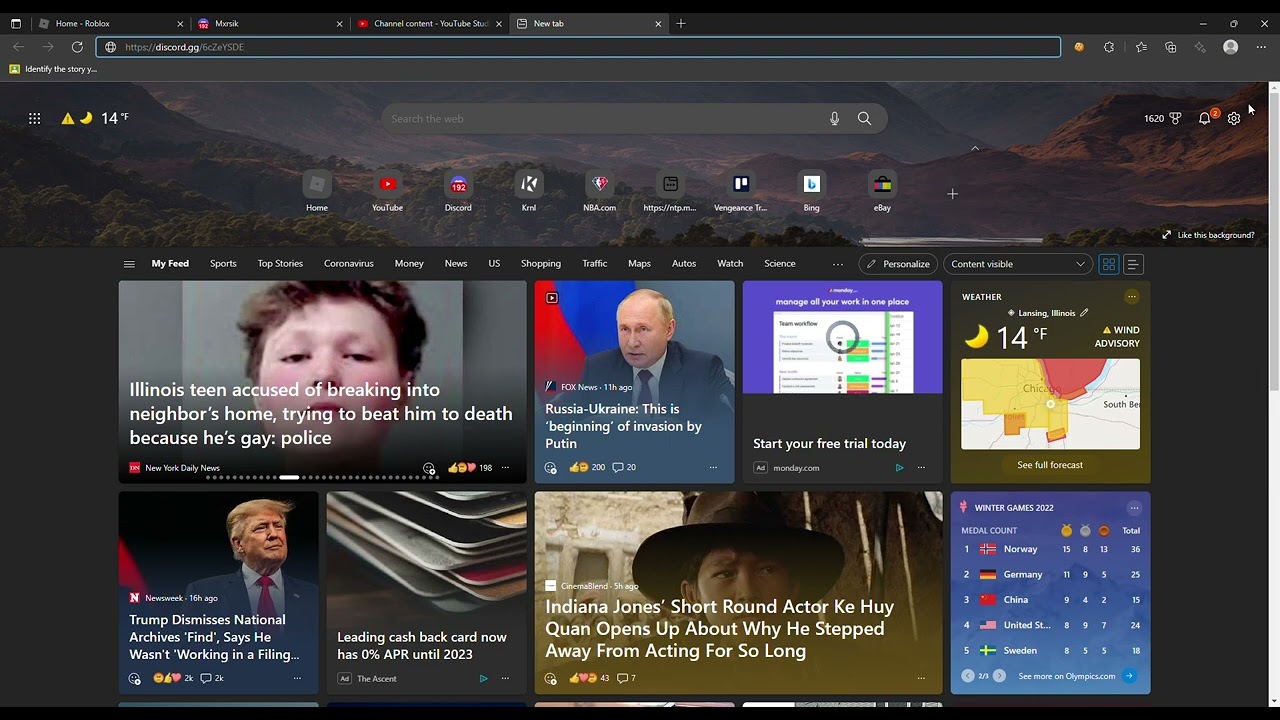Switch to Home - Roblox tab
This screenshot has height=720, width=1280.
pos(110,23)
